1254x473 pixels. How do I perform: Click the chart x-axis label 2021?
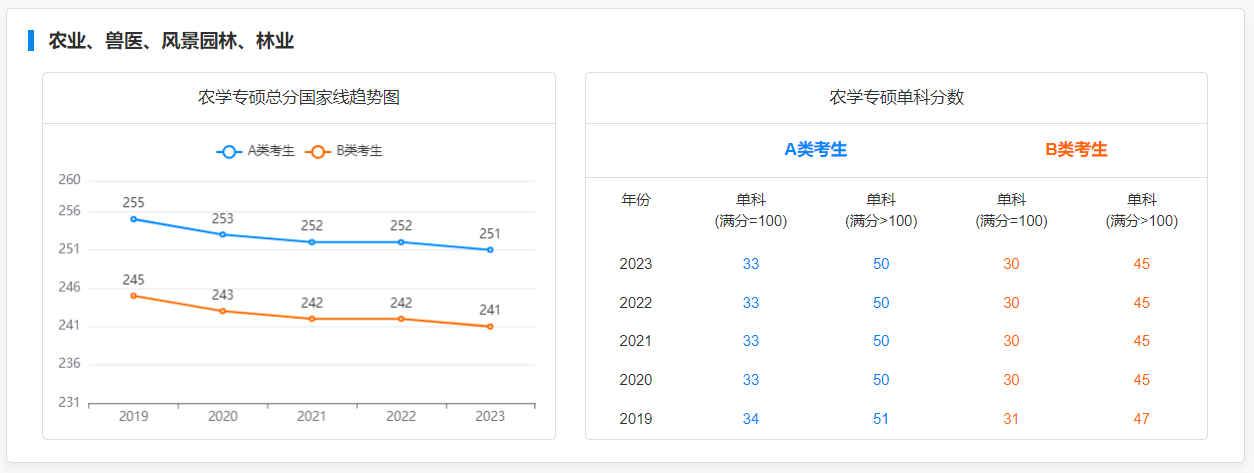pos(312,416)
